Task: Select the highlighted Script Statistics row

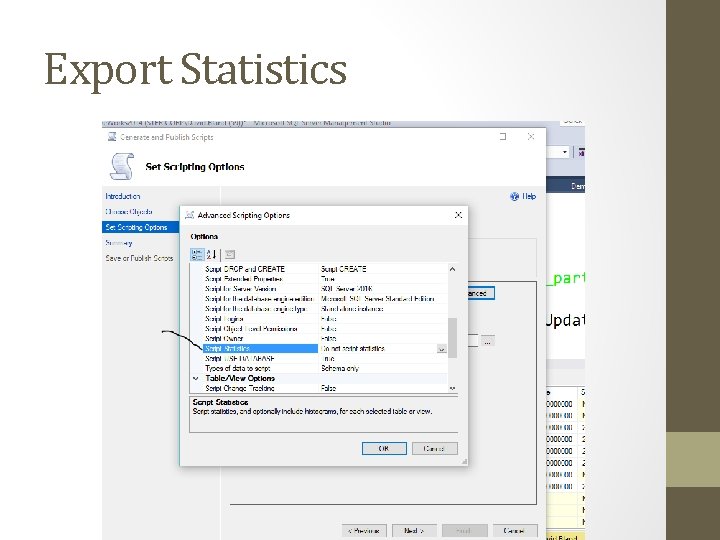Action: click(325, 349)
